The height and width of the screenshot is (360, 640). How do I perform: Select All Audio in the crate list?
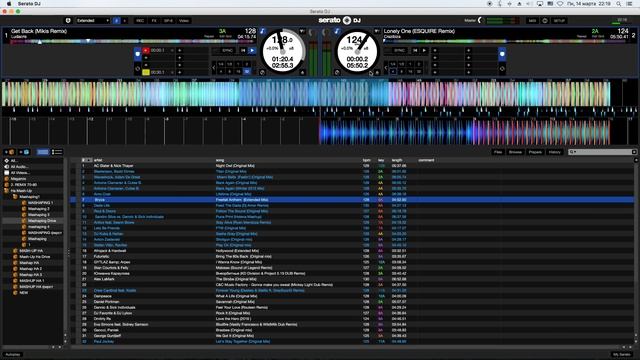[x=19, y=167]
